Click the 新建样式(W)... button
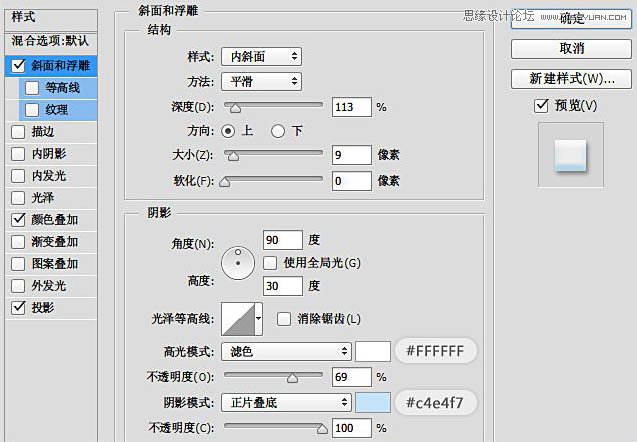The image size is (637, 442). (571, 79)
